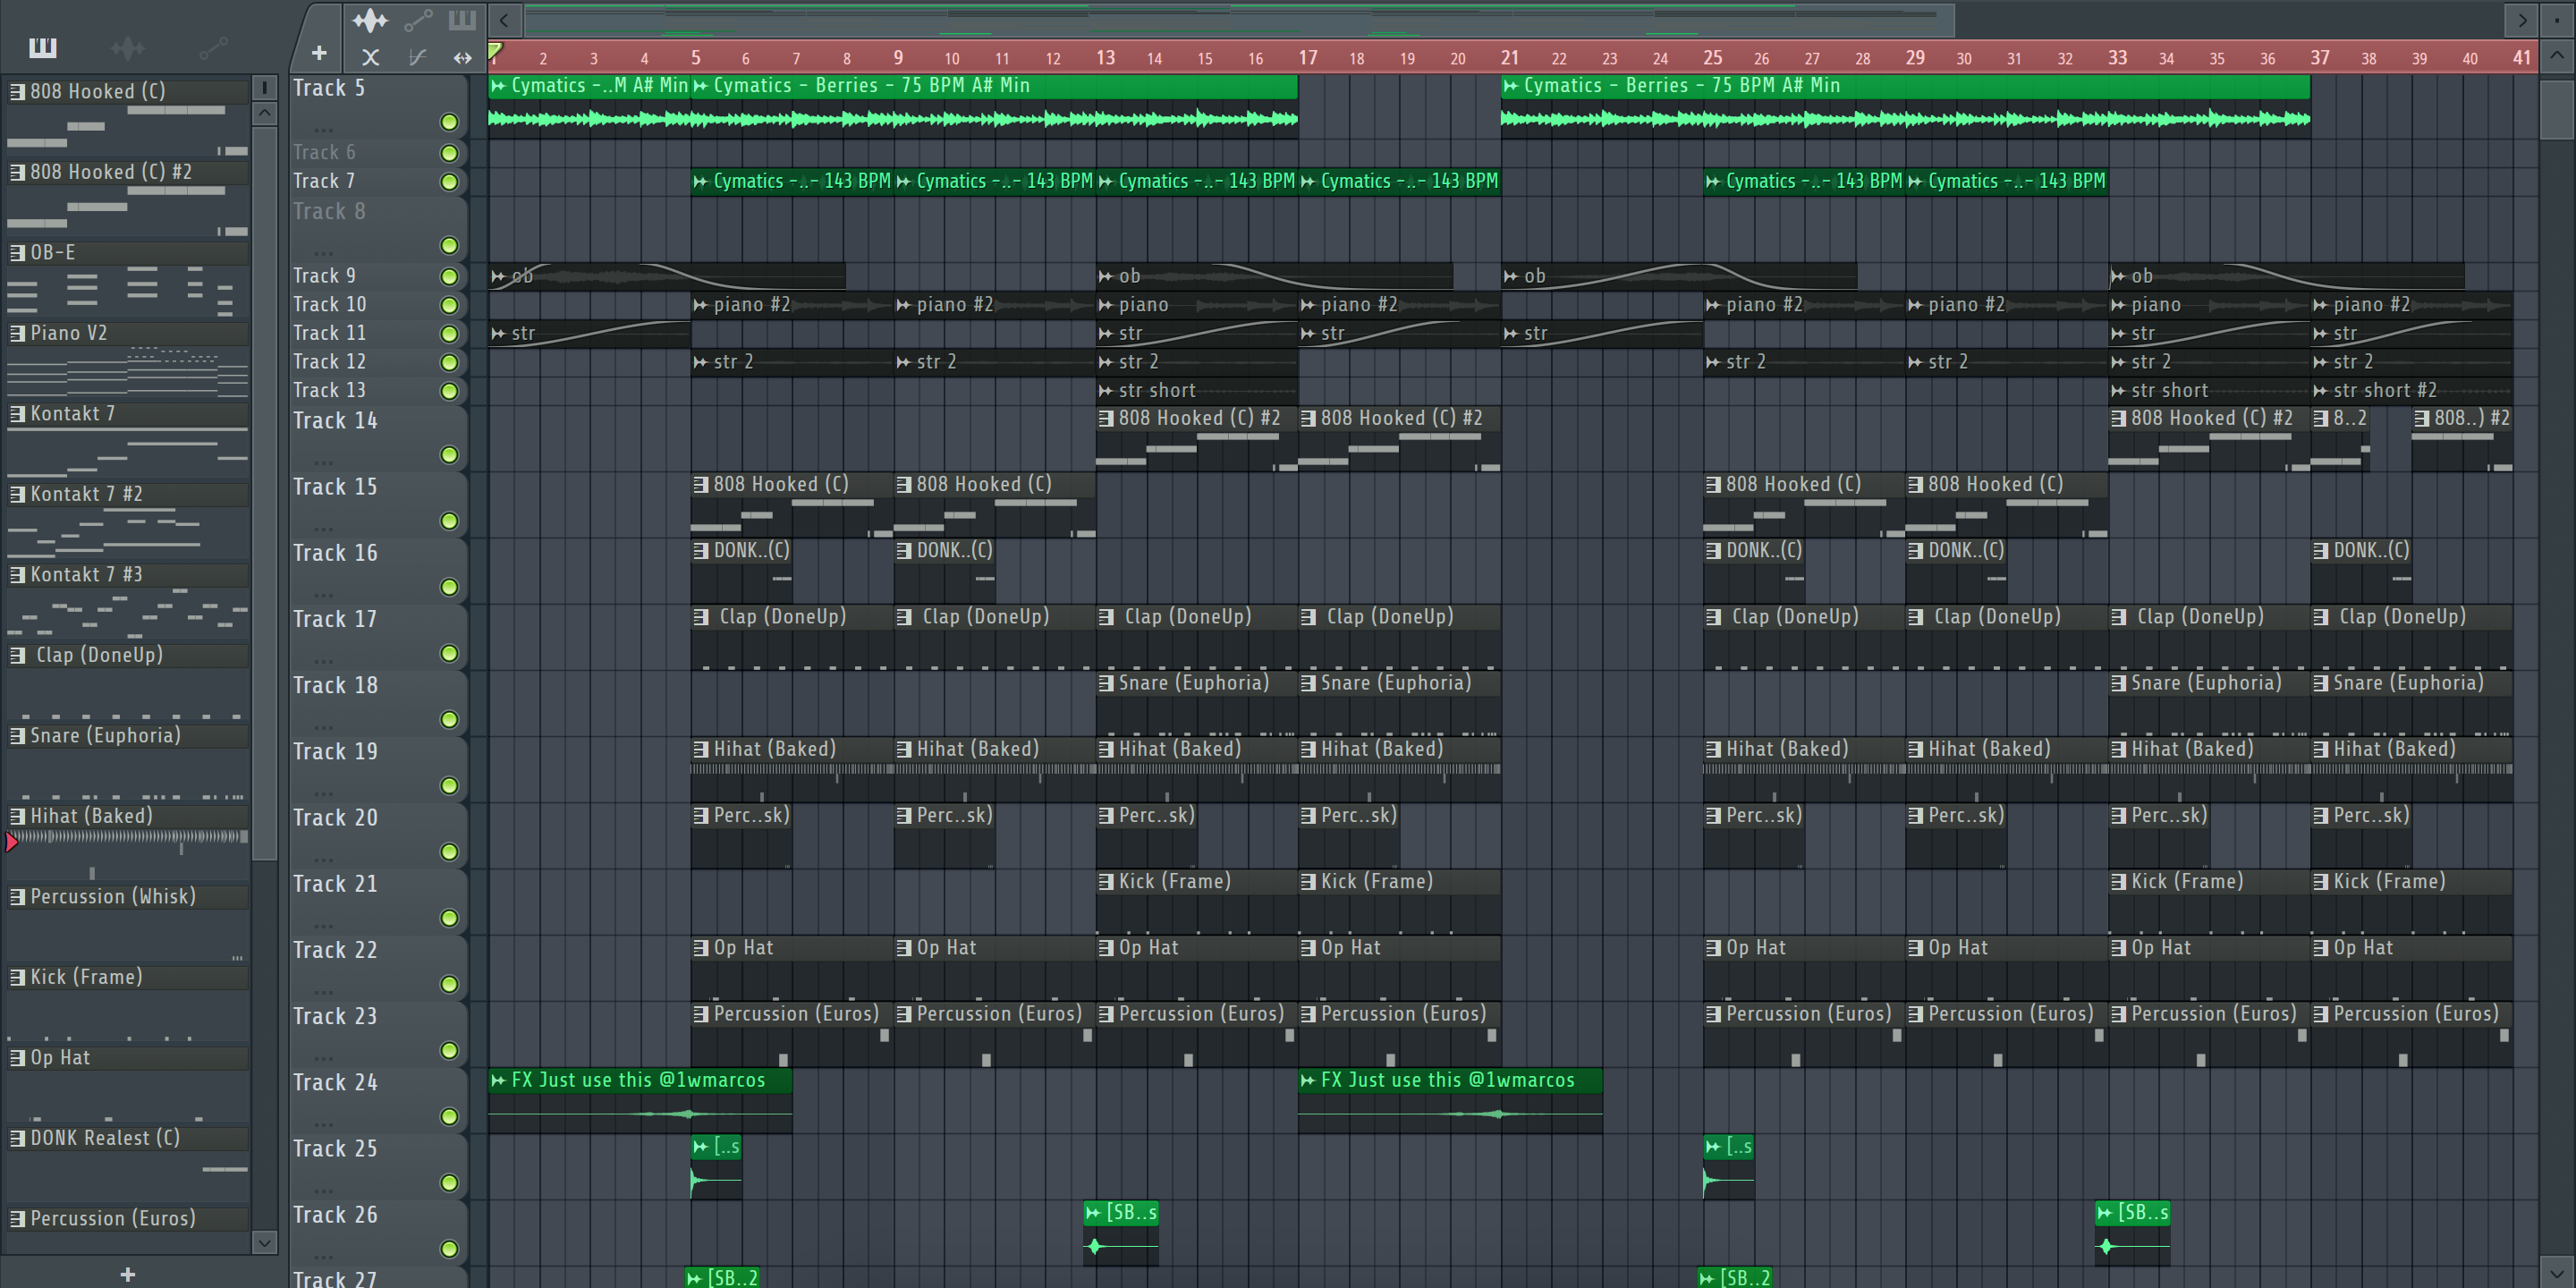Click the picker panel vertical scrollbar thumb
2576x1288 pixels.
click(x=264, y=492)
